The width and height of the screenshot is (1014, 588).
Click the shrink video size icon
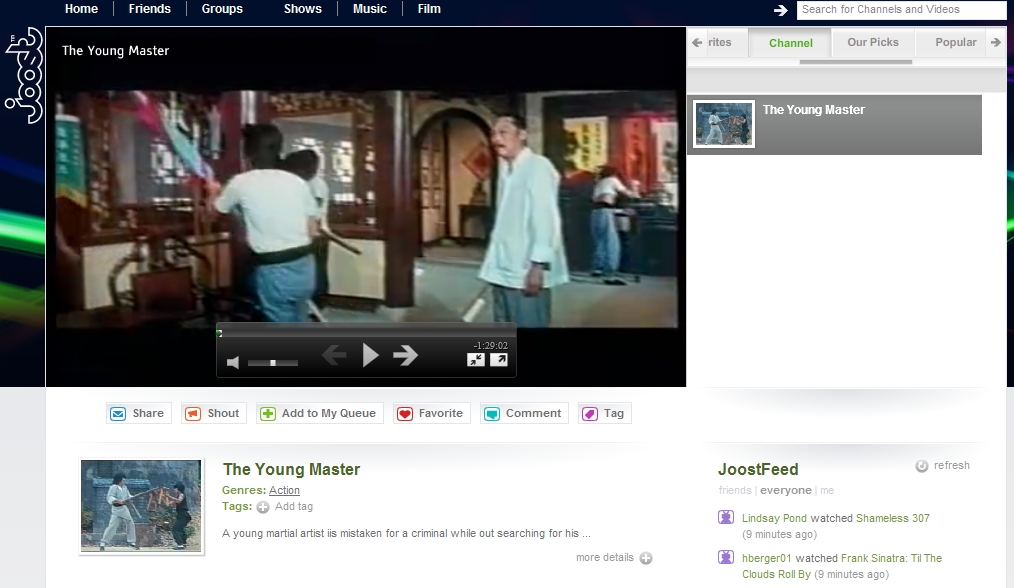tap(476, 360)
